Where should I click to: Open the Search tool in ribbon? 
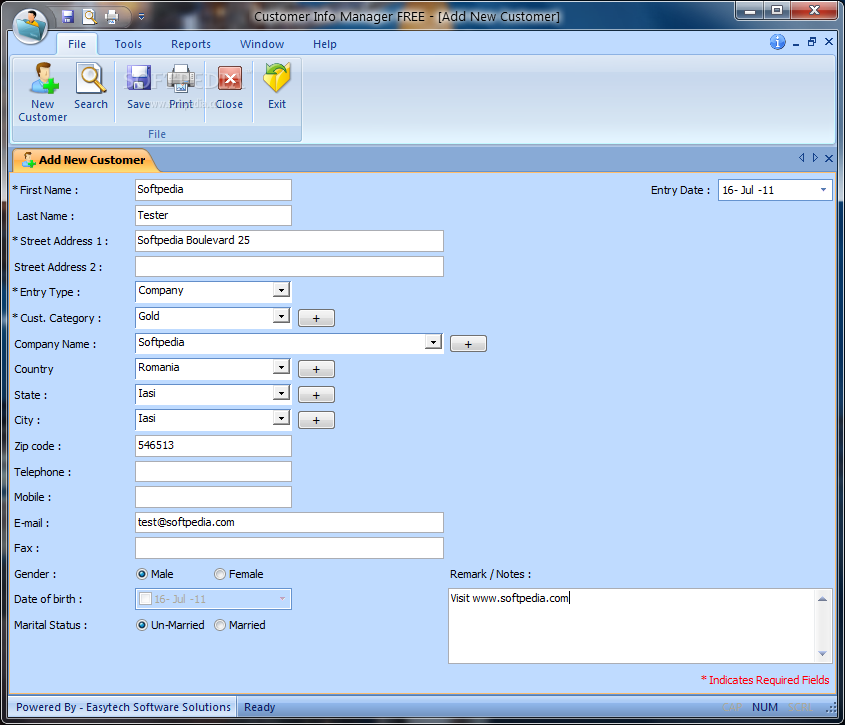click(91, 86)
